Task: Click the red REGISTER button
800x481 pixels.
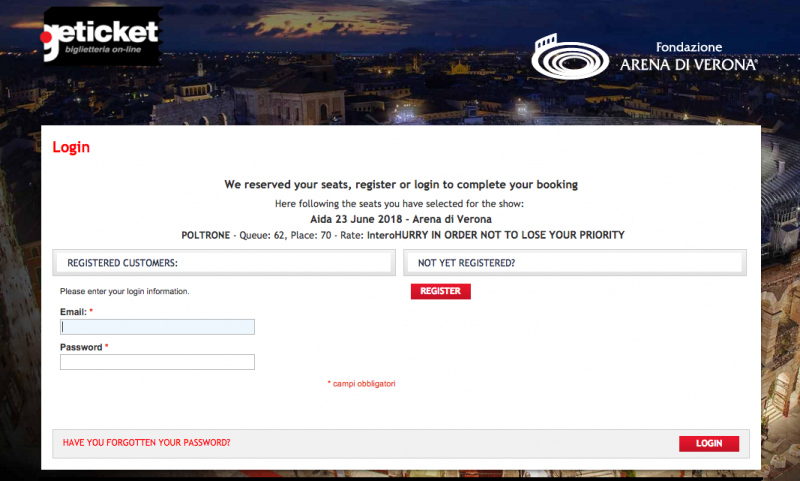Action: (x=441, y=291)
